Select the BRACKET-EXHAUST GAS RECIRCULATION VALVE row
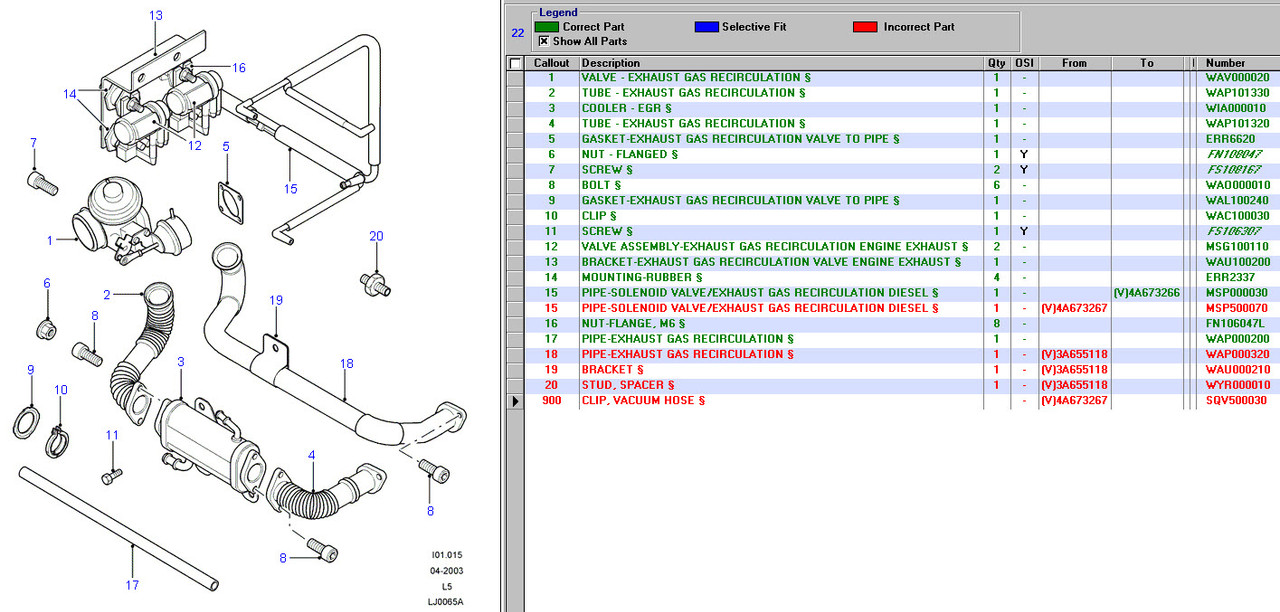 coord(771,262)
